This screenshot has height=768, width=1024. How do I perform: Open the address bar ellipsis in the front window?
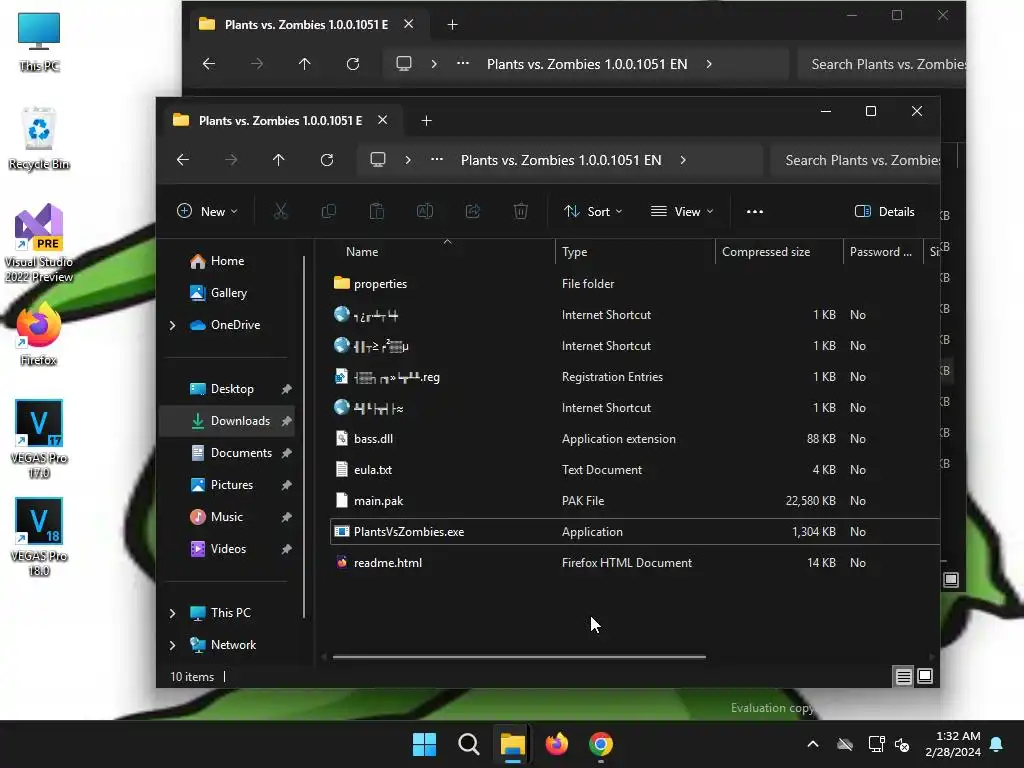(x=437, y=159)
